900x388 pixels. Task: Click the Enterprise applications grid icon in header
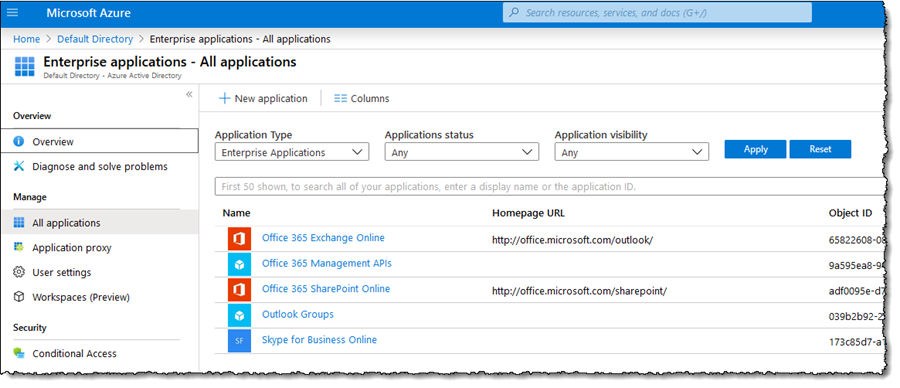click(x=25, y=66)
